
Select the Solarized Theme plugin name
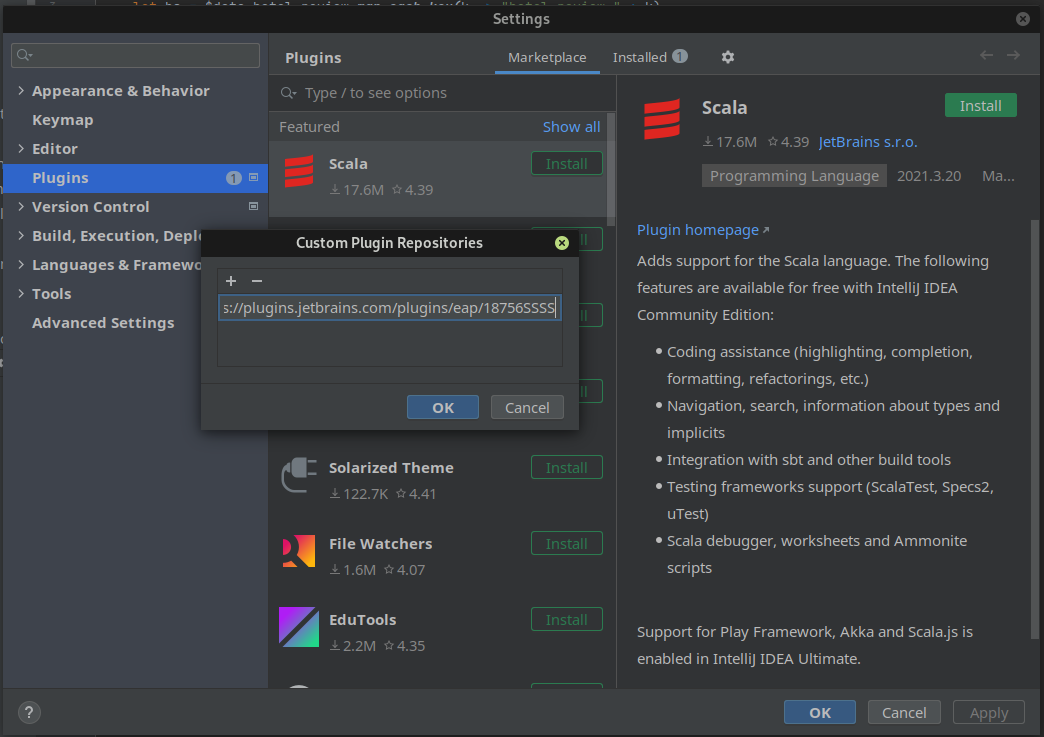point(391,467)
